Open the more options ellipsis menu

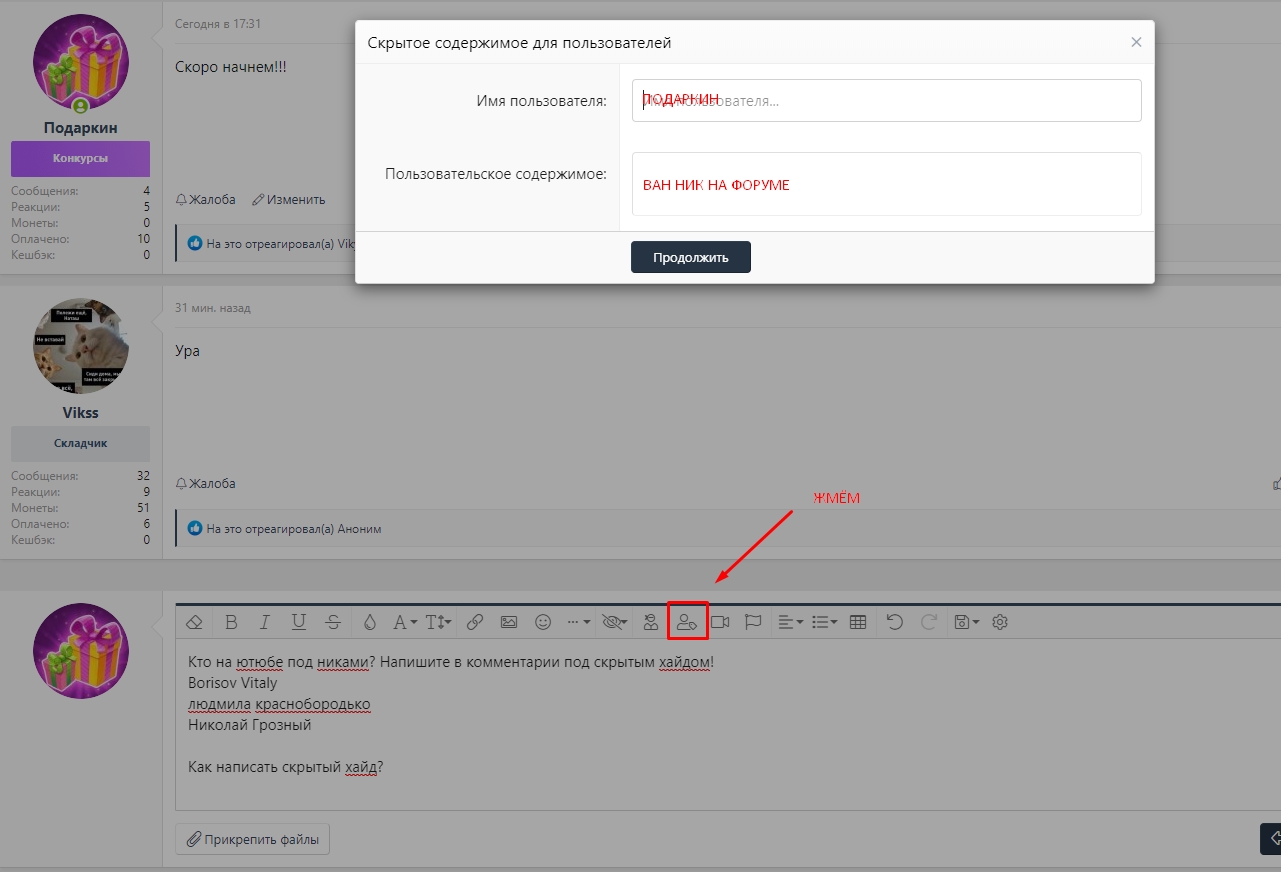[578, 622]
